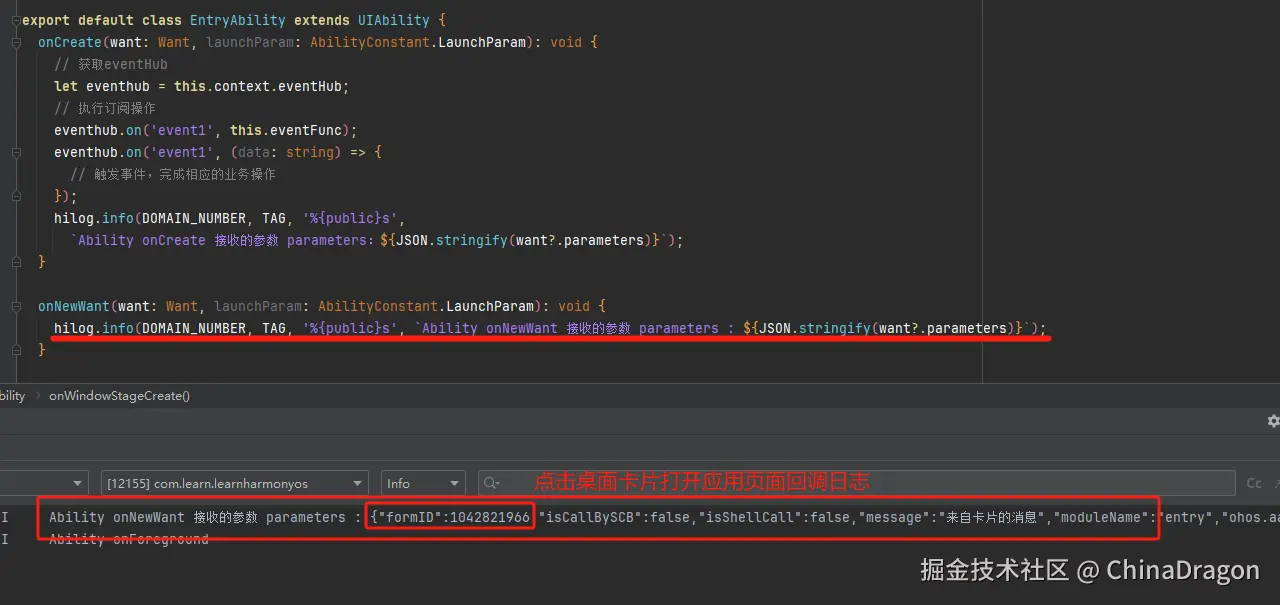Click the comment '// 触发事件，完成相应的业务操作'
The width and height of the screenshot is (1280, 605).
173,174
